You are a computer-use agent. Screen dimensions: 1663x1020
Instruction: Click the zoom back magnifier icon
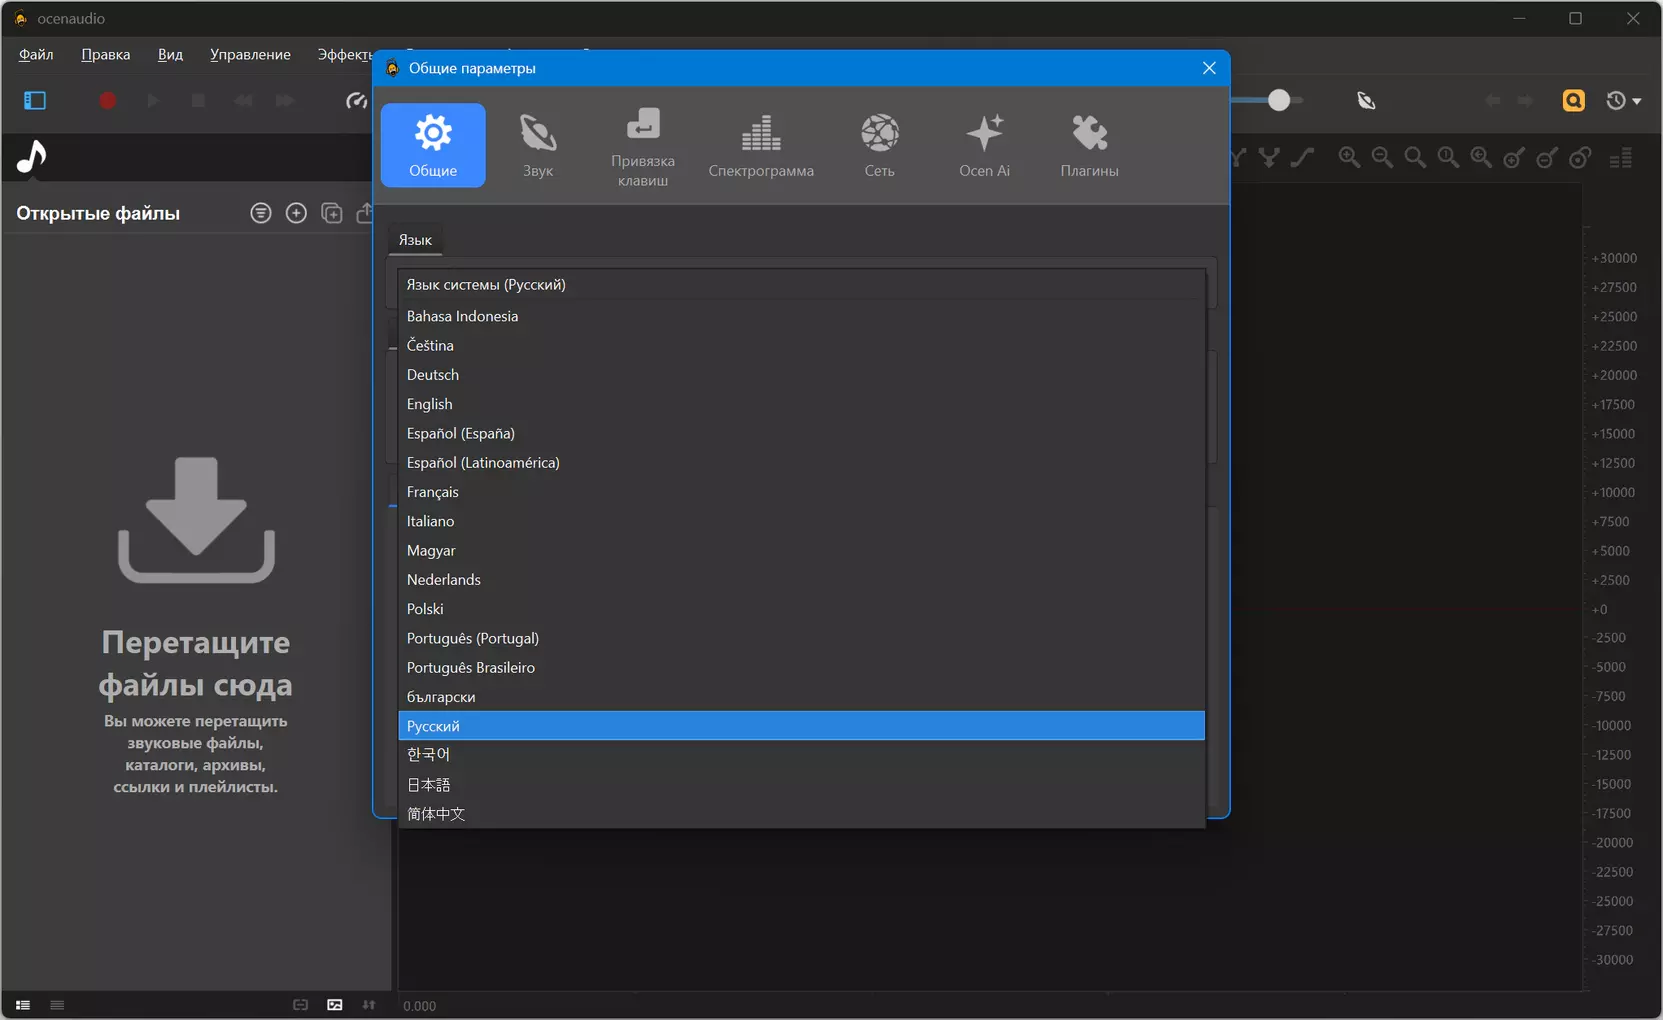pos(1481,157)
